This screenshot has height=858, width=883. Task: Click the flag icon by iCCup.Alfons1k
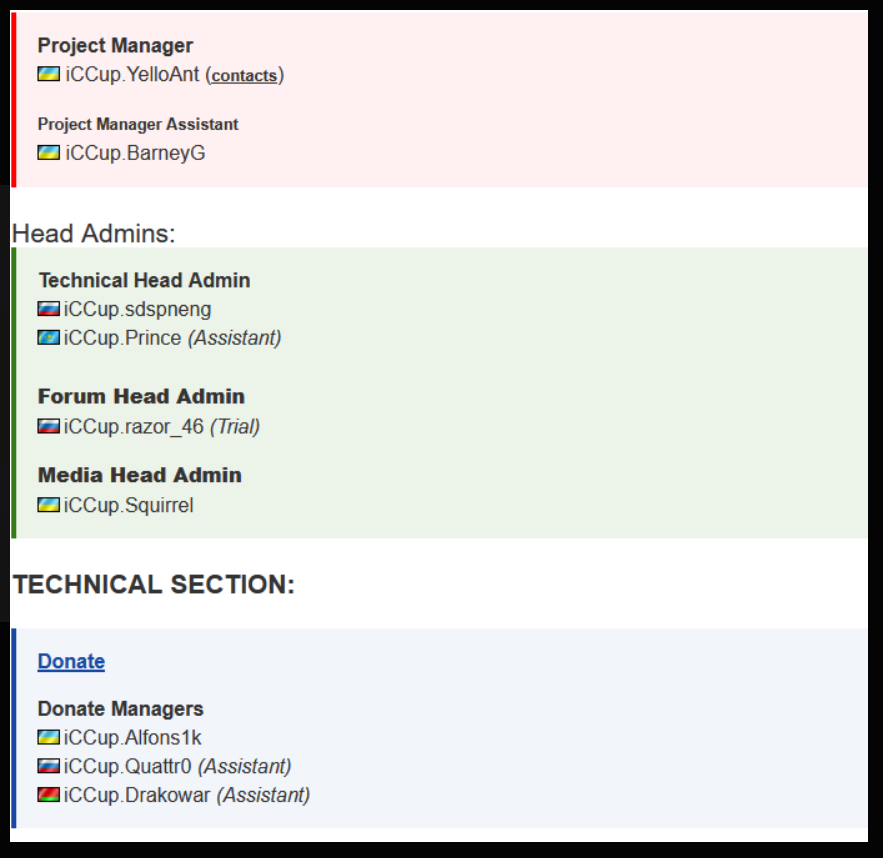(49, 737)
